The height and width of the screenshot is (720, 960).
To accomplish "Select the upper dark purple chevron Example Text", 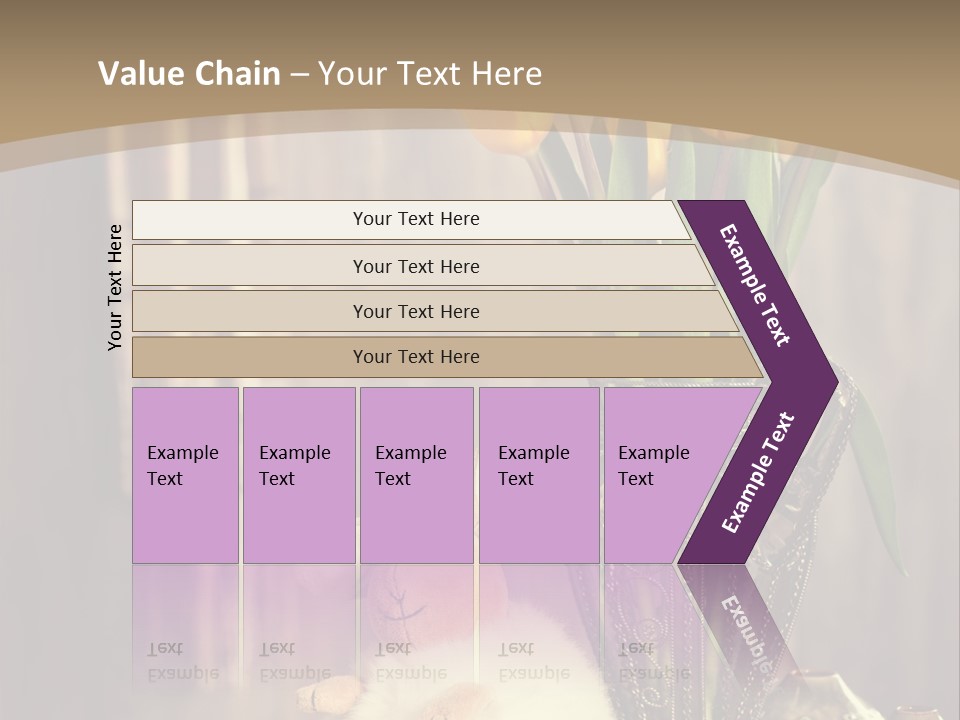I will click(756, 285).
